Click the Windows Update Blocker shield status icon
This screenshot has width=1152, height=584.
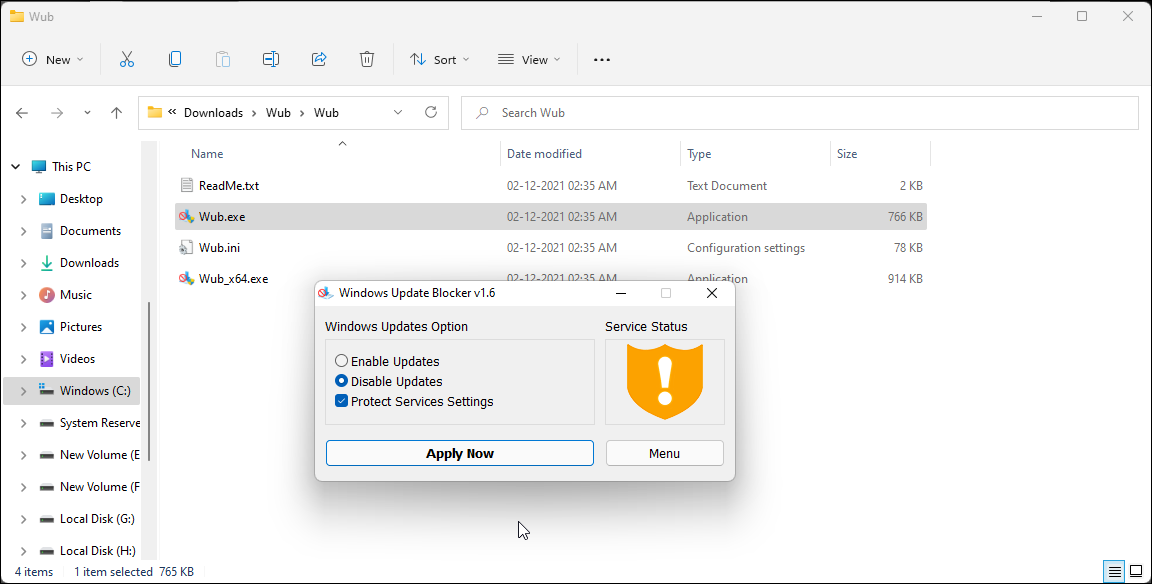pos(664,382)
